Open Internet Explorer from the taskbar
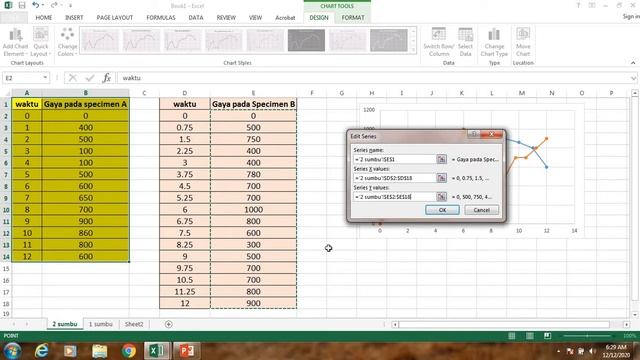 pyautogui.click(x=41, y=351)
